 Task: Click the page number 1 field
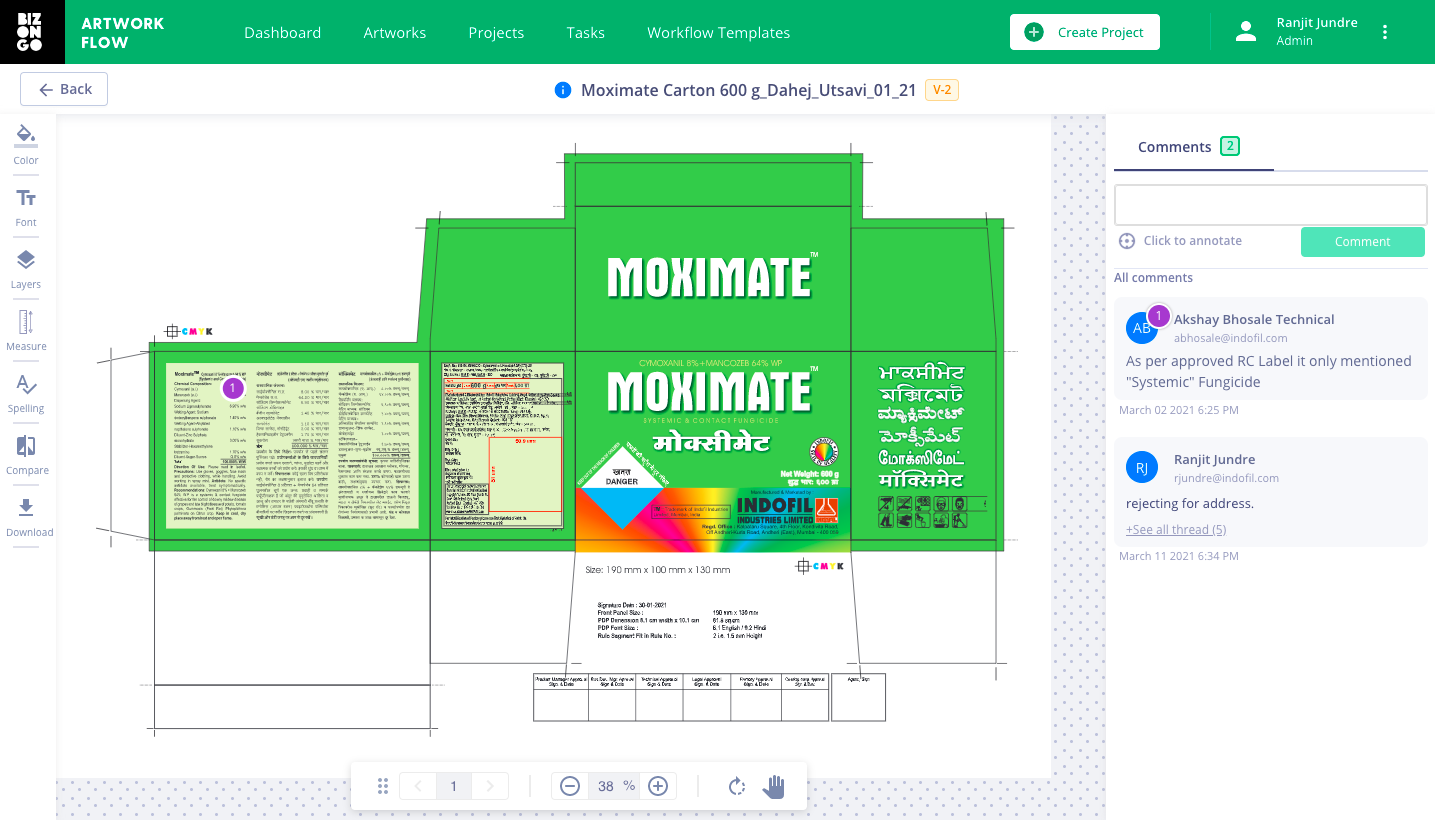click(x=454, y=786)
